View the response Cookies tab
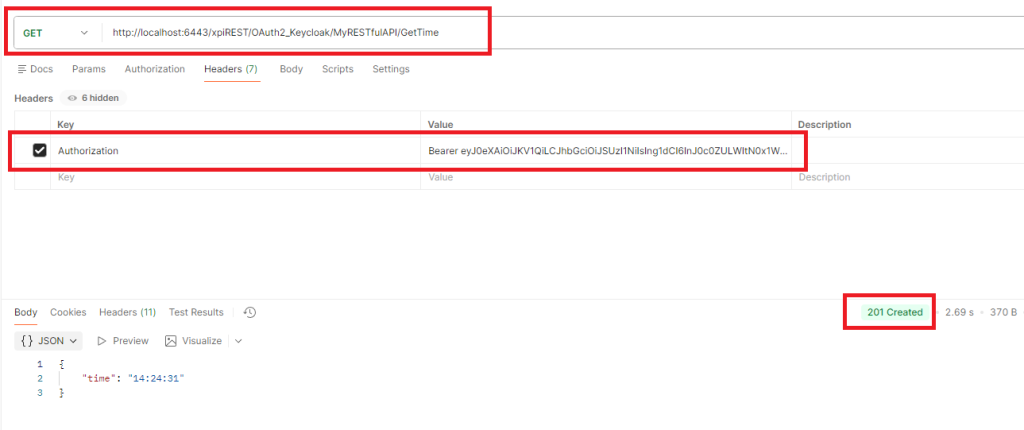This screenshot has height=430, width=1024. [x=68, y=313]
